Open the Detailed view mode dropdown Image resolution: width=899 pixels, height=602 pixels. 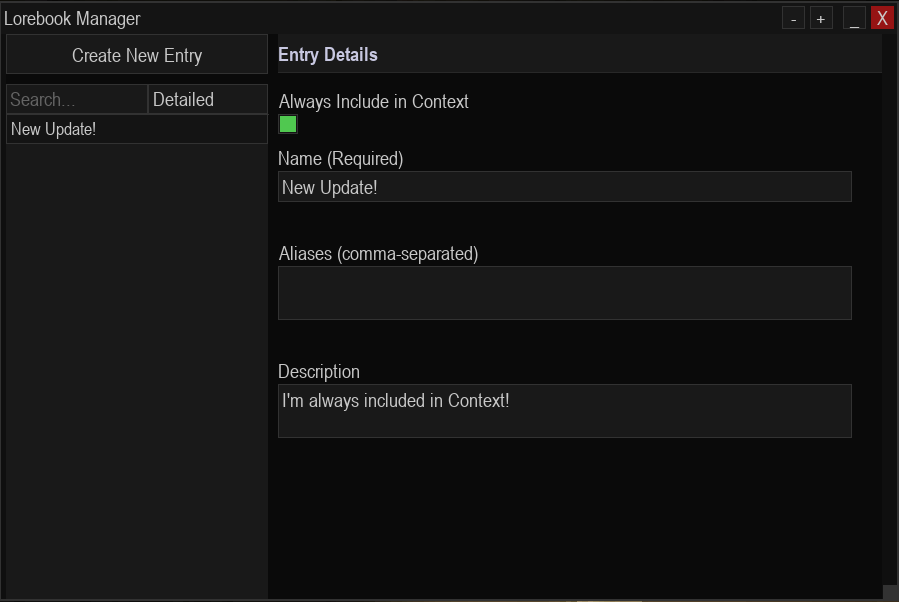point(208,99)
